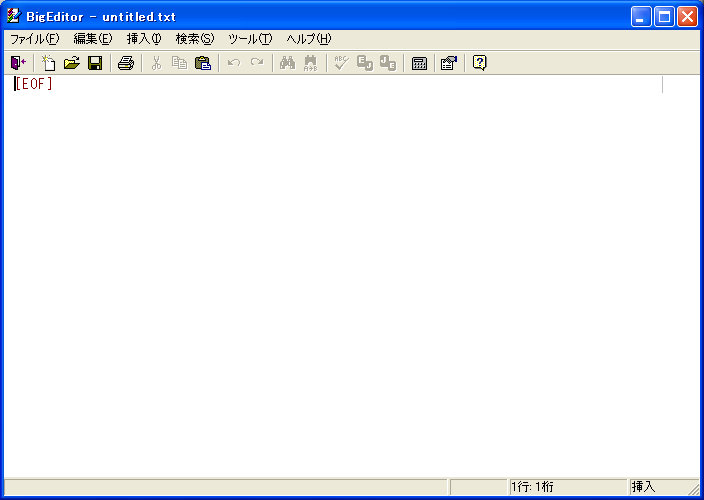Create a new document with toolbar icon
704x500 pixels.
pyautogui.click(x=48, y=63)
